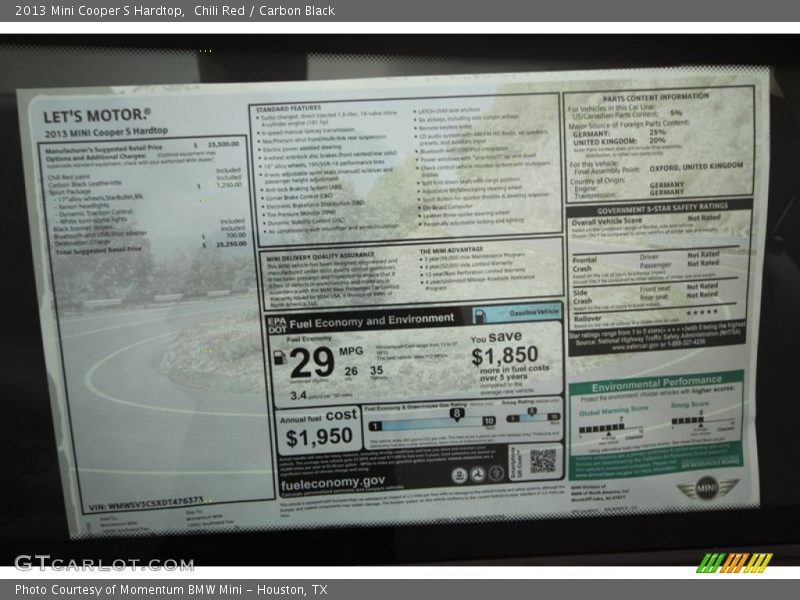The image size is (800, 600).
Task: Click the "Rollover" rating label
Action: click(587, 319)
